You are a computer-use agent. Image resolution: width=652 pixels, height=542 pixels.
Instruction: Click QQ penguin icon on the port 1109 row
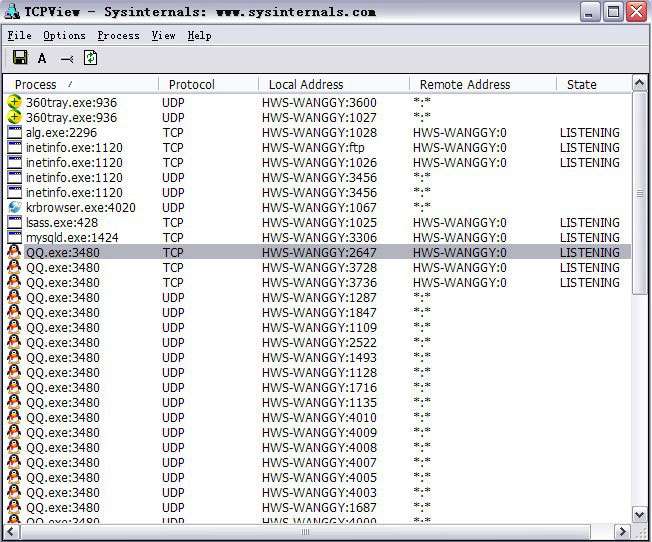[x=14, y=327]
